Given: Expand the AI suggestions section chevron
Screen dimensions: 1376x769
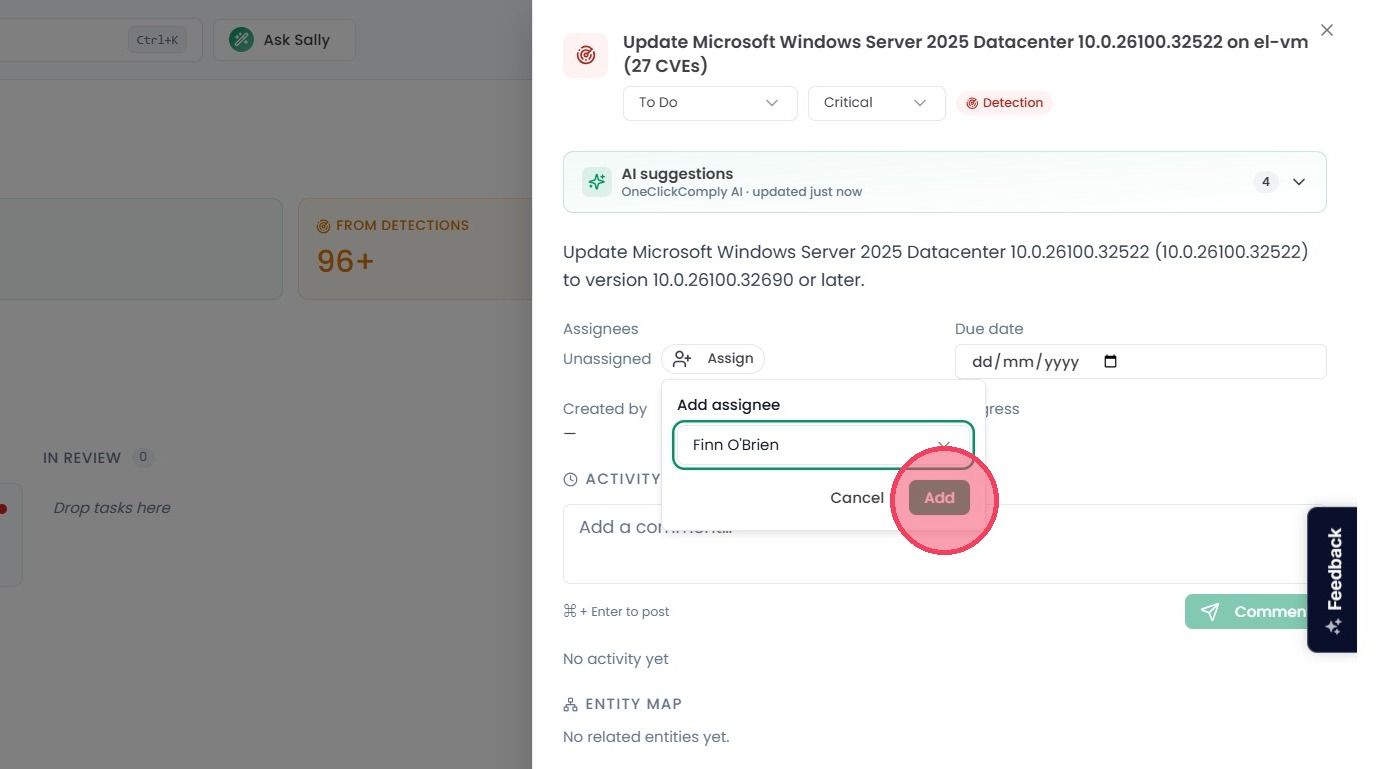Looking at the screenshot, I should [1299, 182].
